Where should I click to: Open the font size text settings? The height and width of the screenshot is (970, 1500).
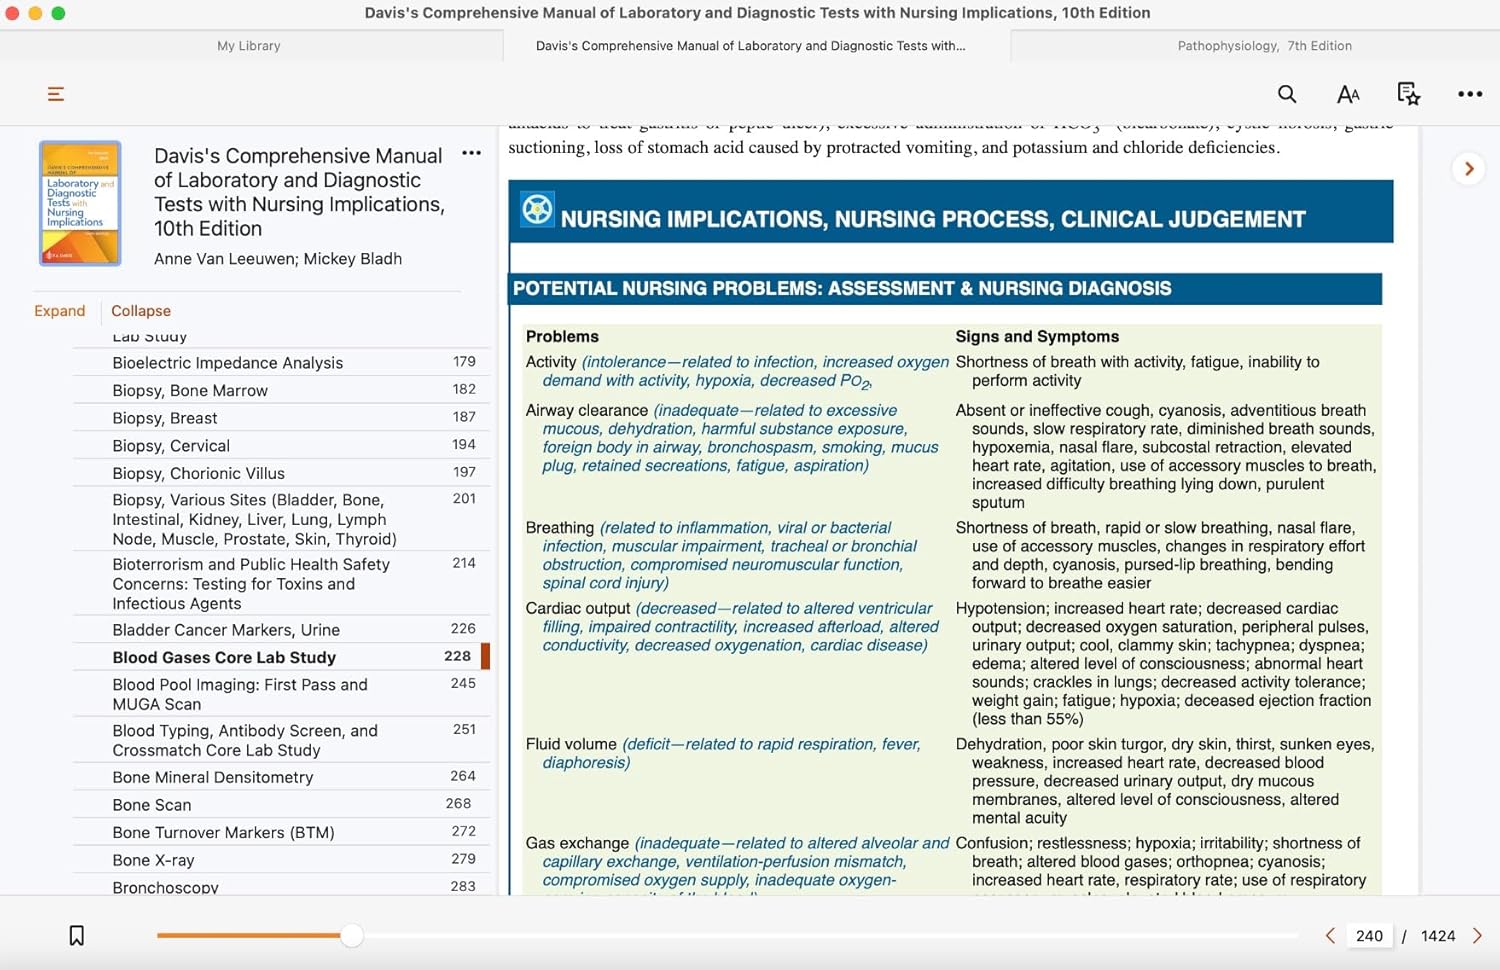pos(1348,94)
